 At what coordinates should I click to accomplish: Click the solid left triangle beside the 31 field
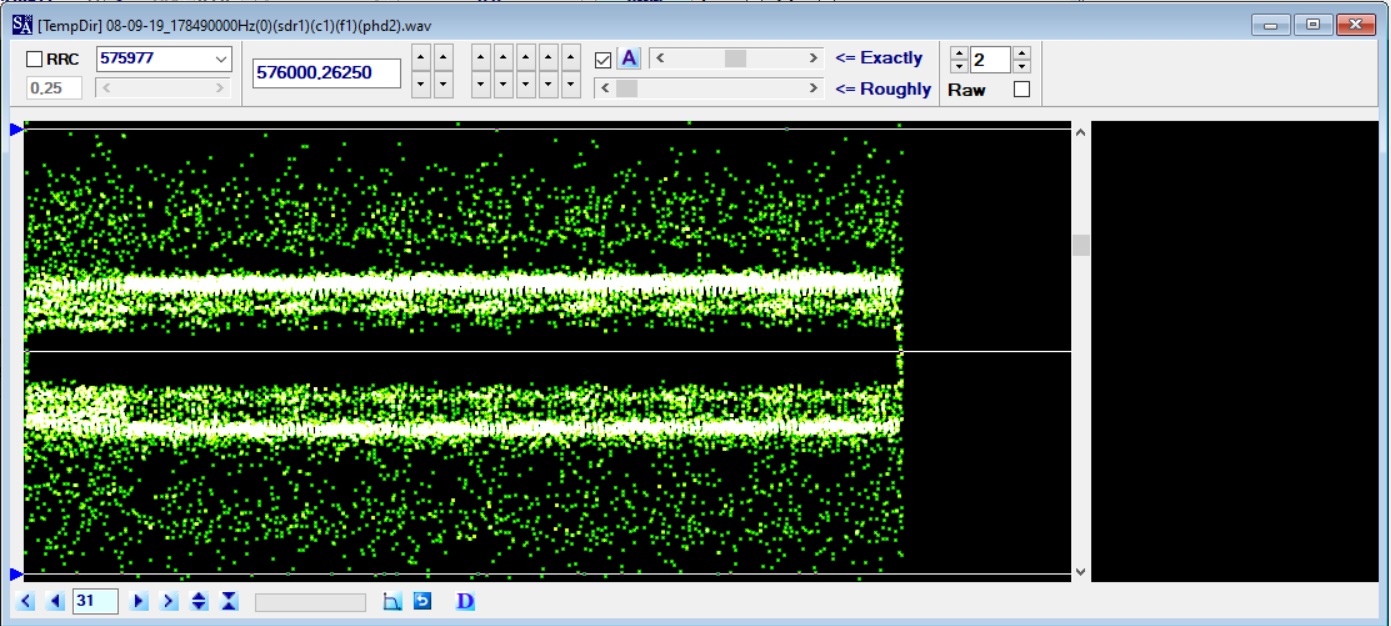[x=55, y=601]
